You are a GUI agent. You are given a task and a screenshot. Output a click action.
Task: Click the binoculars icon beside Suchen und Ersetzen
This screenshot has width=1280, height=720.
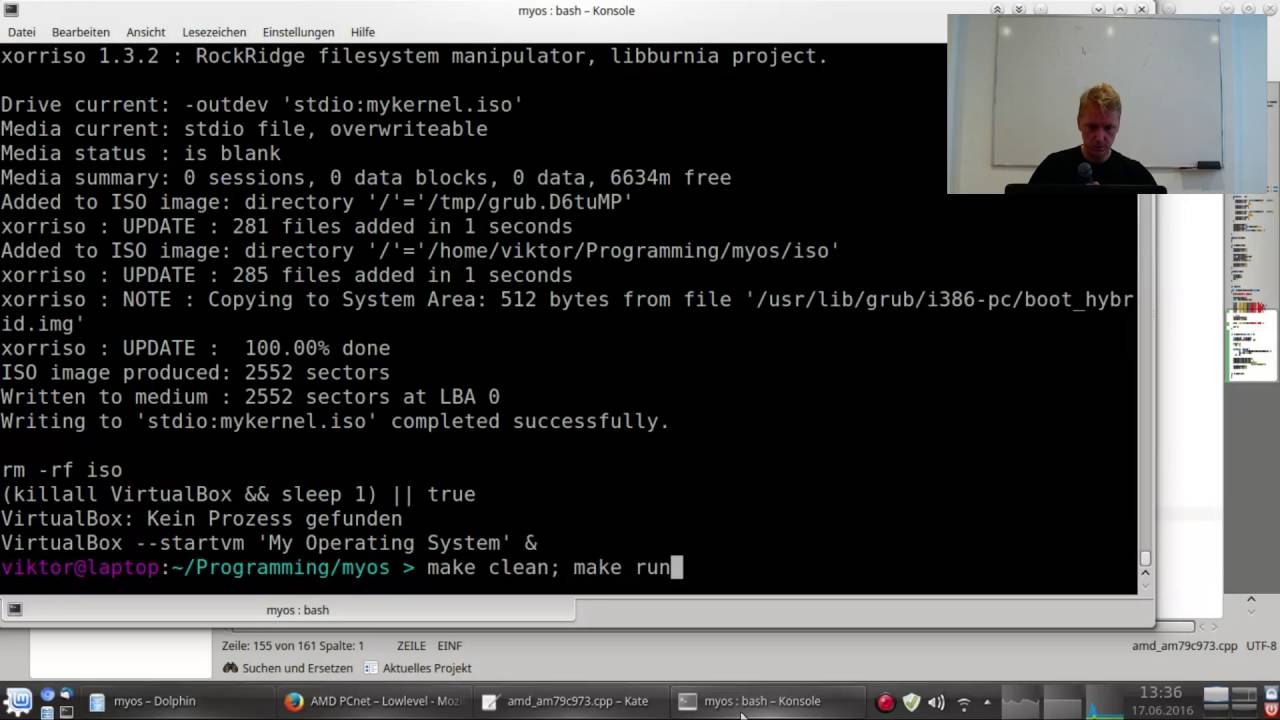click(x=230, y=668)
